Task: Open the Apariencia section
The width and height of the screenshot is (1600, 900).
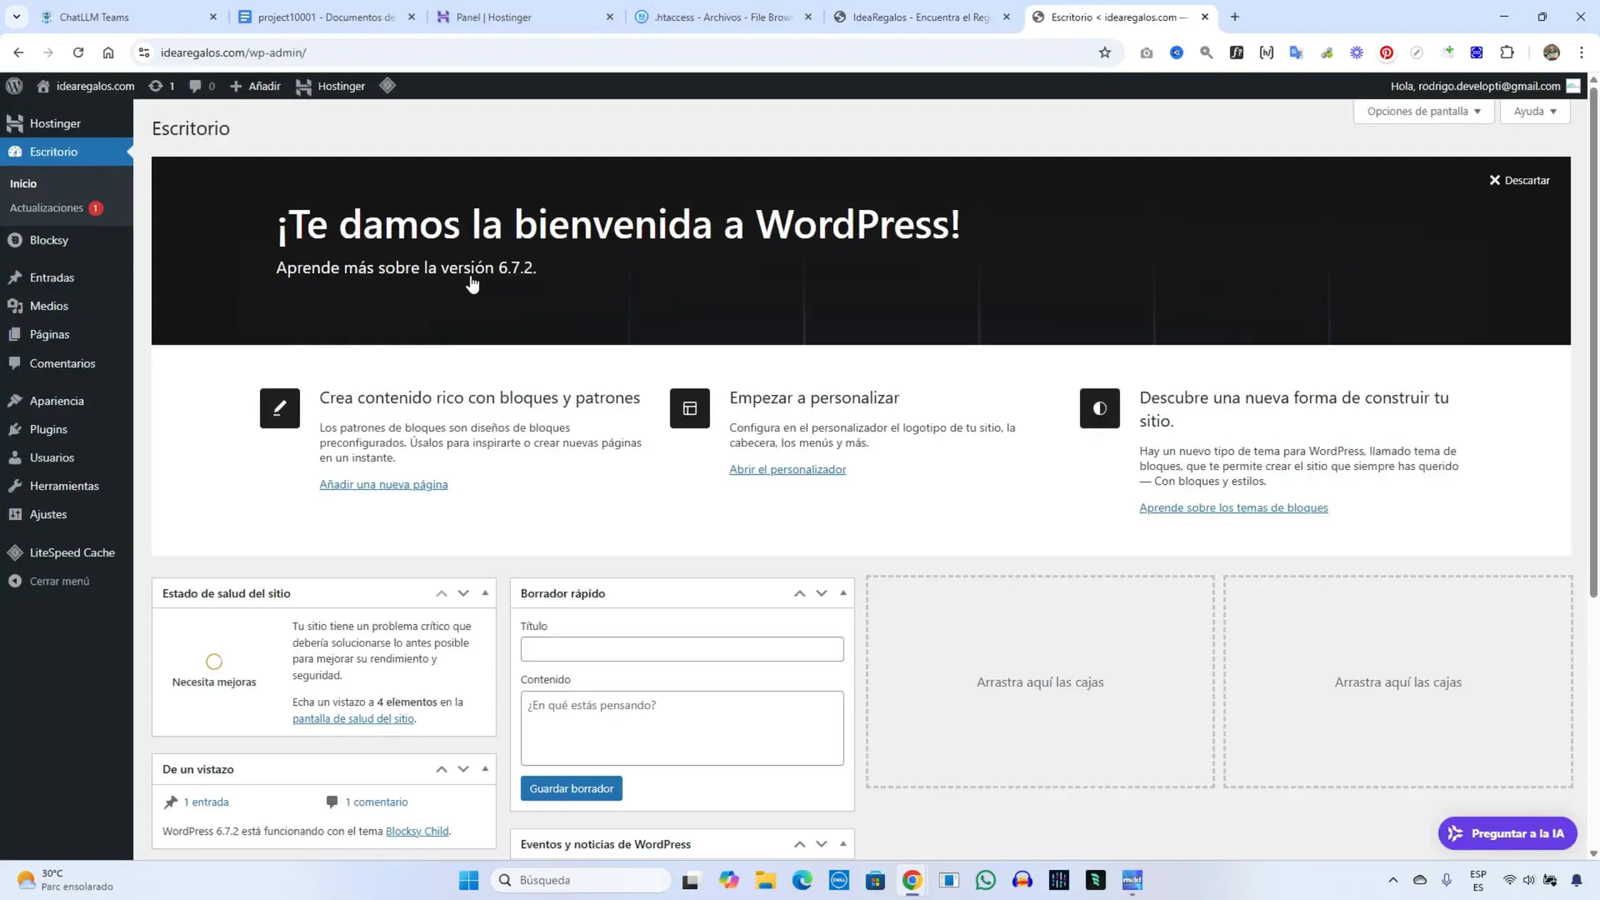Action: coord(55,399)
